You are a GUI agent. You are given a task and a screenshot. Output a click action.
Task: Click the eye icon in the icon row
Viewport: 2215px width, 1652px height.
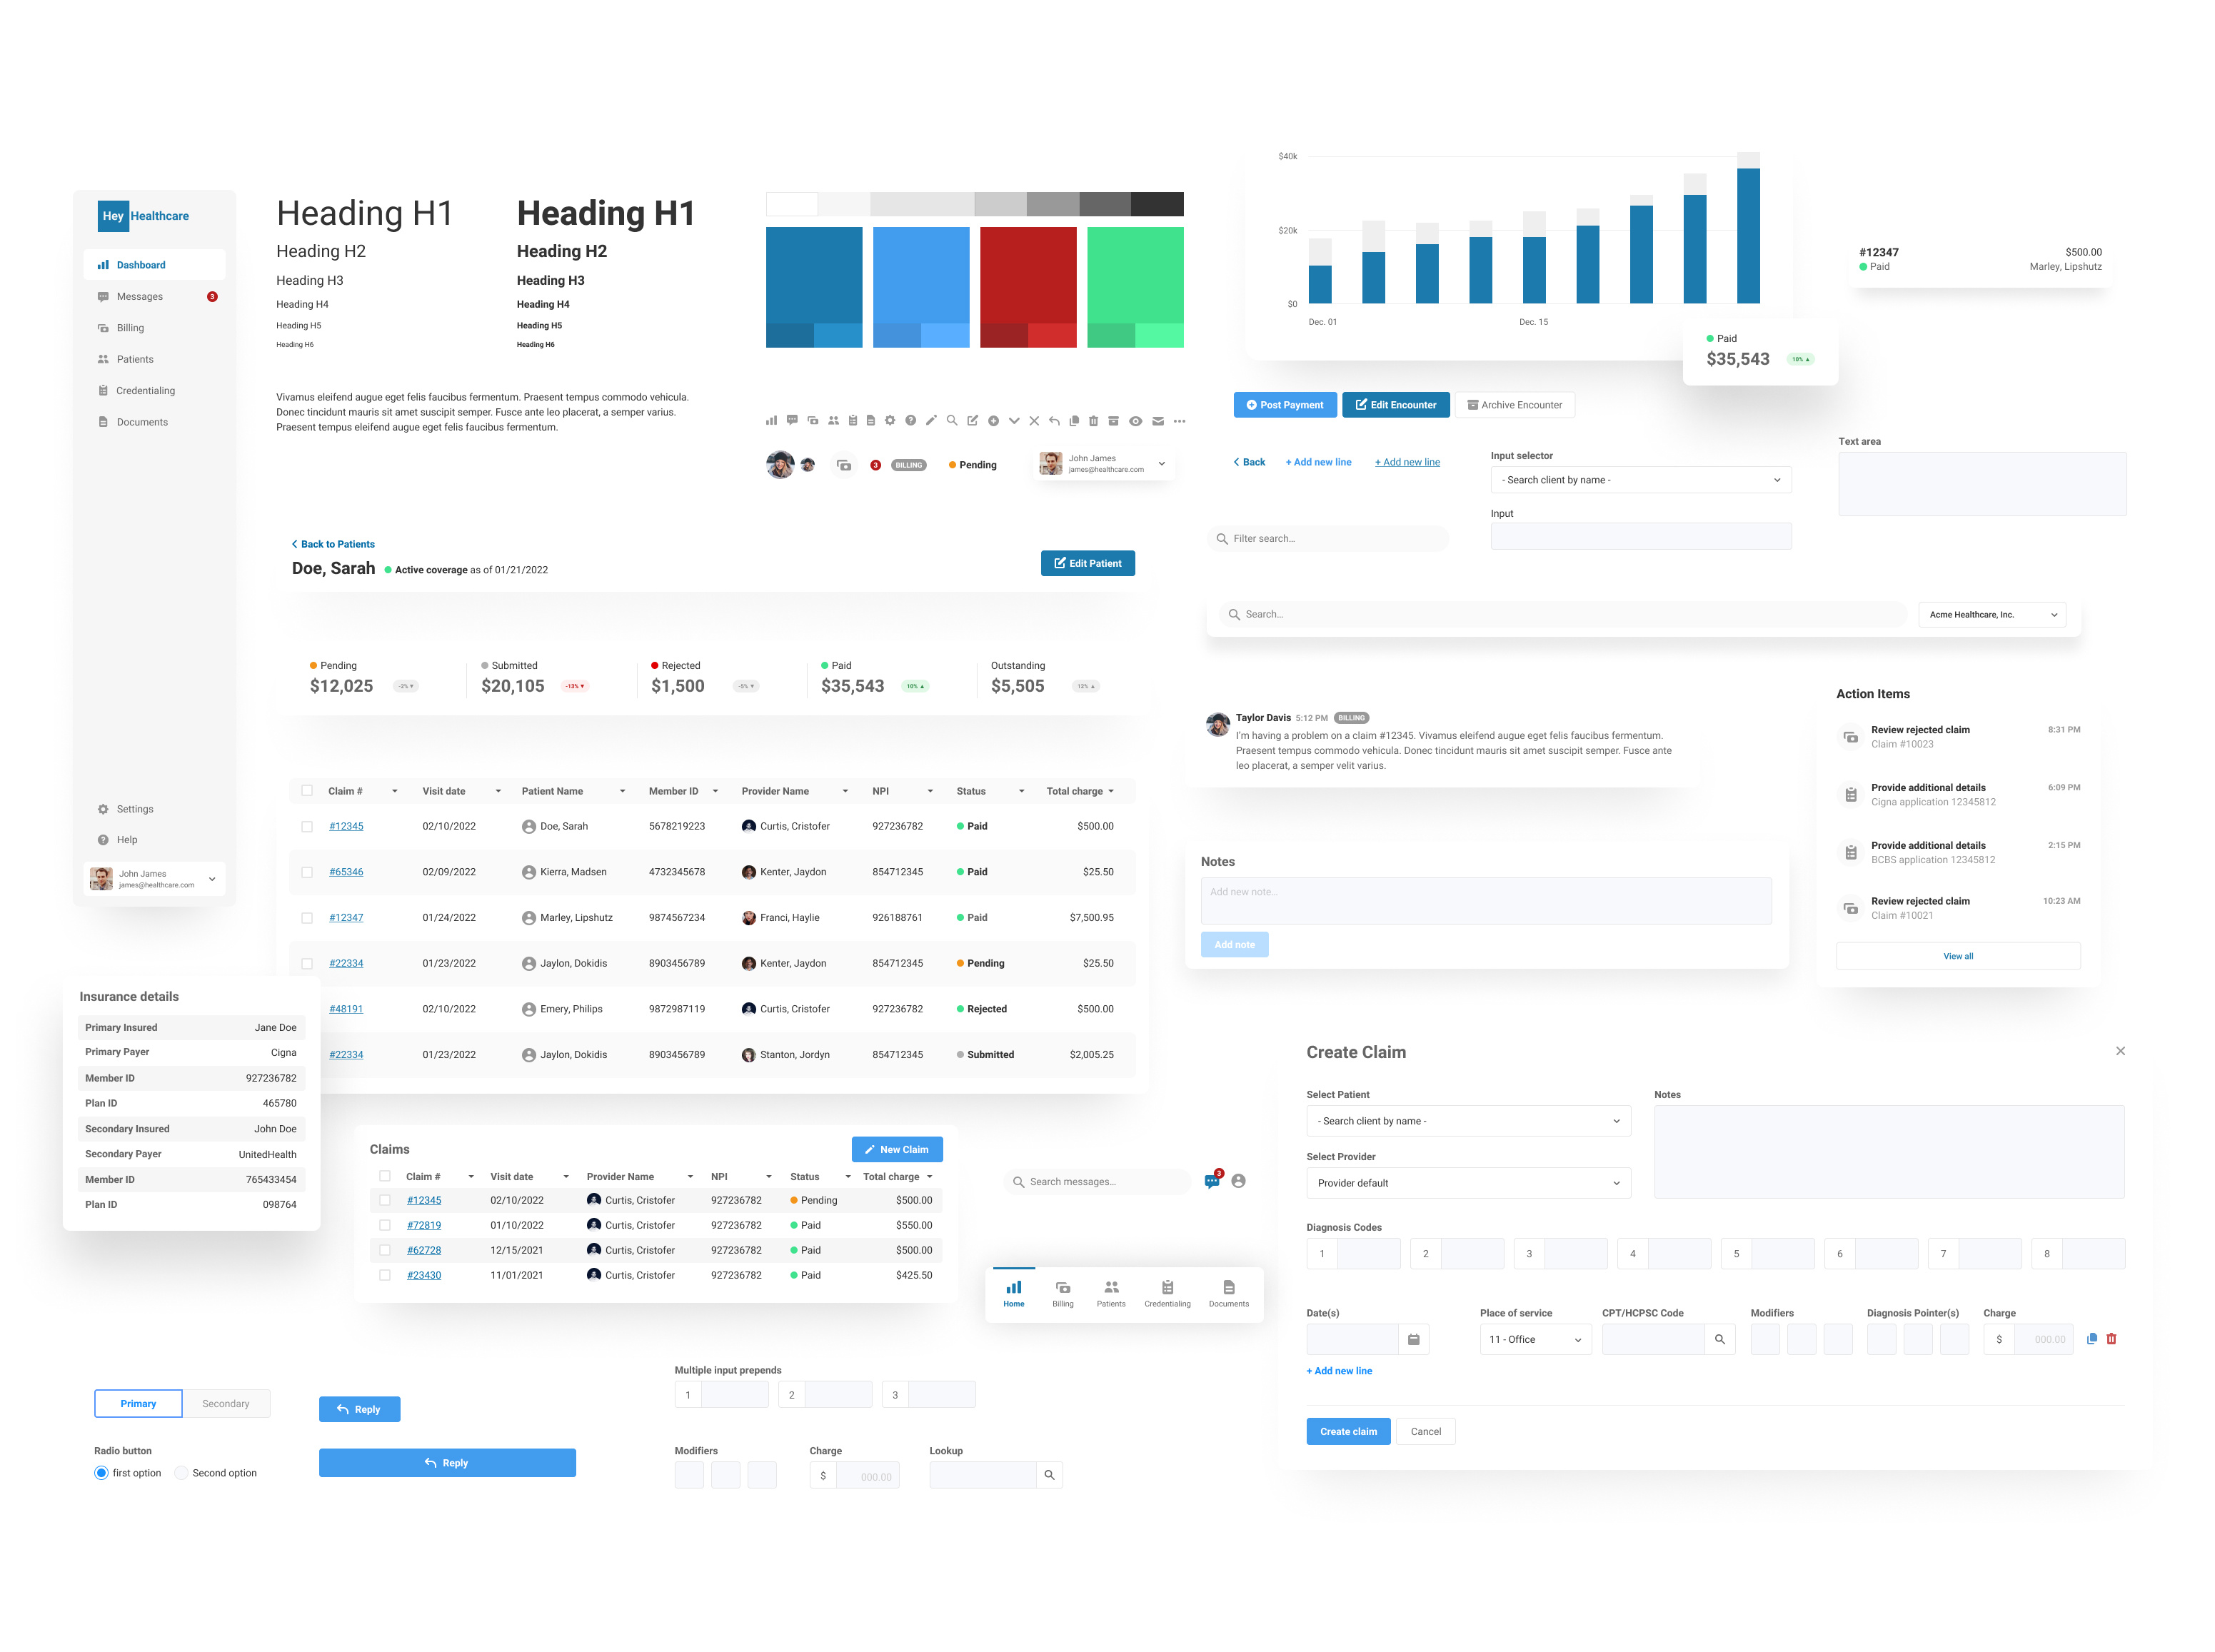(x=1135, y=421)
